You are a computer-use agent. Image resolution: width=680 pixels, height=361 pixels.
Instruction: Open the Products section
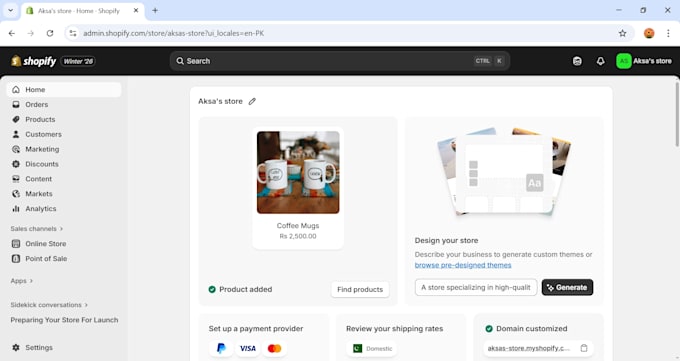tap(40, 119)
